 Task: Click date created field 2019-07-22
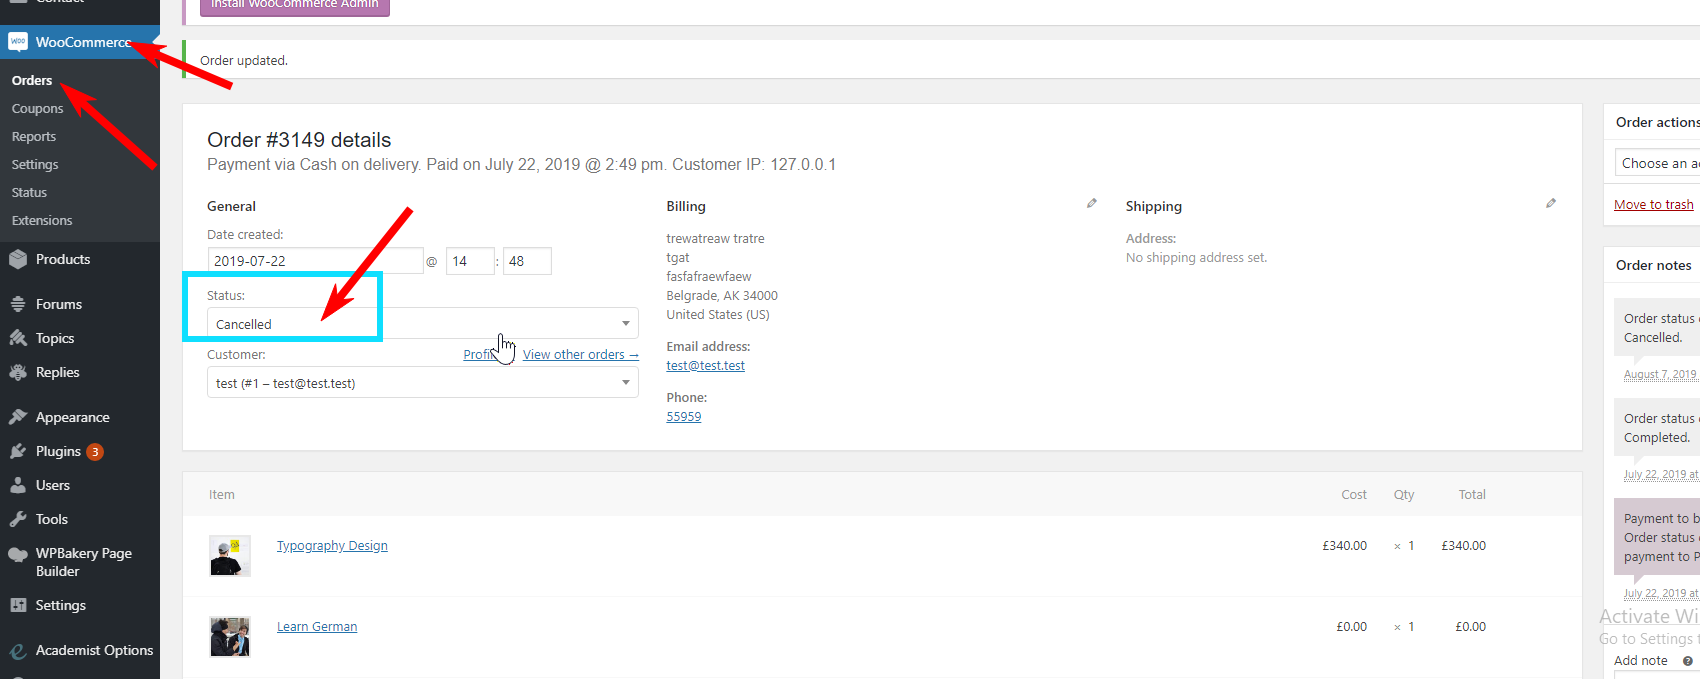pos(315,261)
